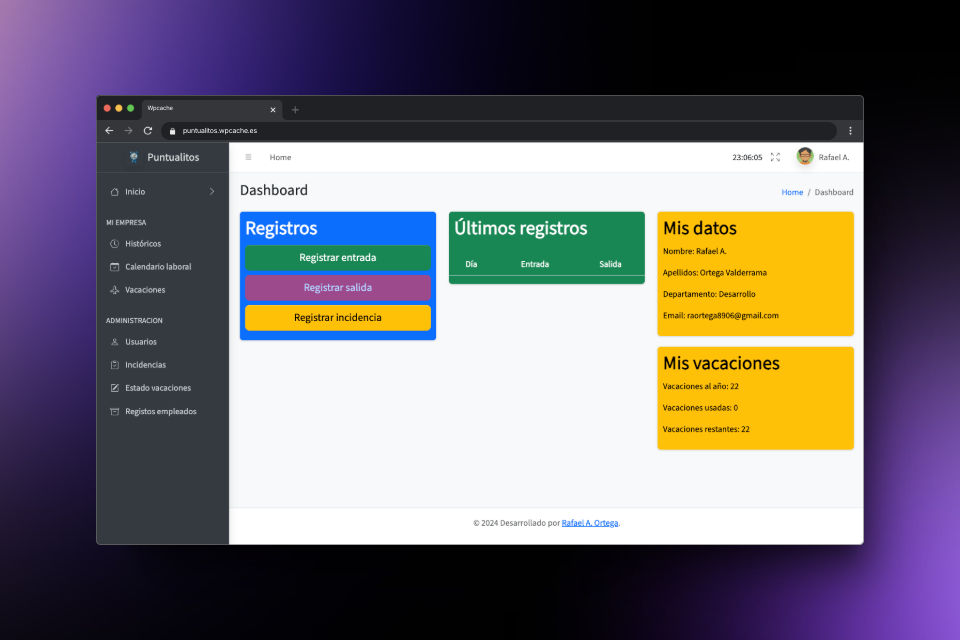Click the Vacaciones airplane icon
Viewport: 960px width, 640px height.
114,290
